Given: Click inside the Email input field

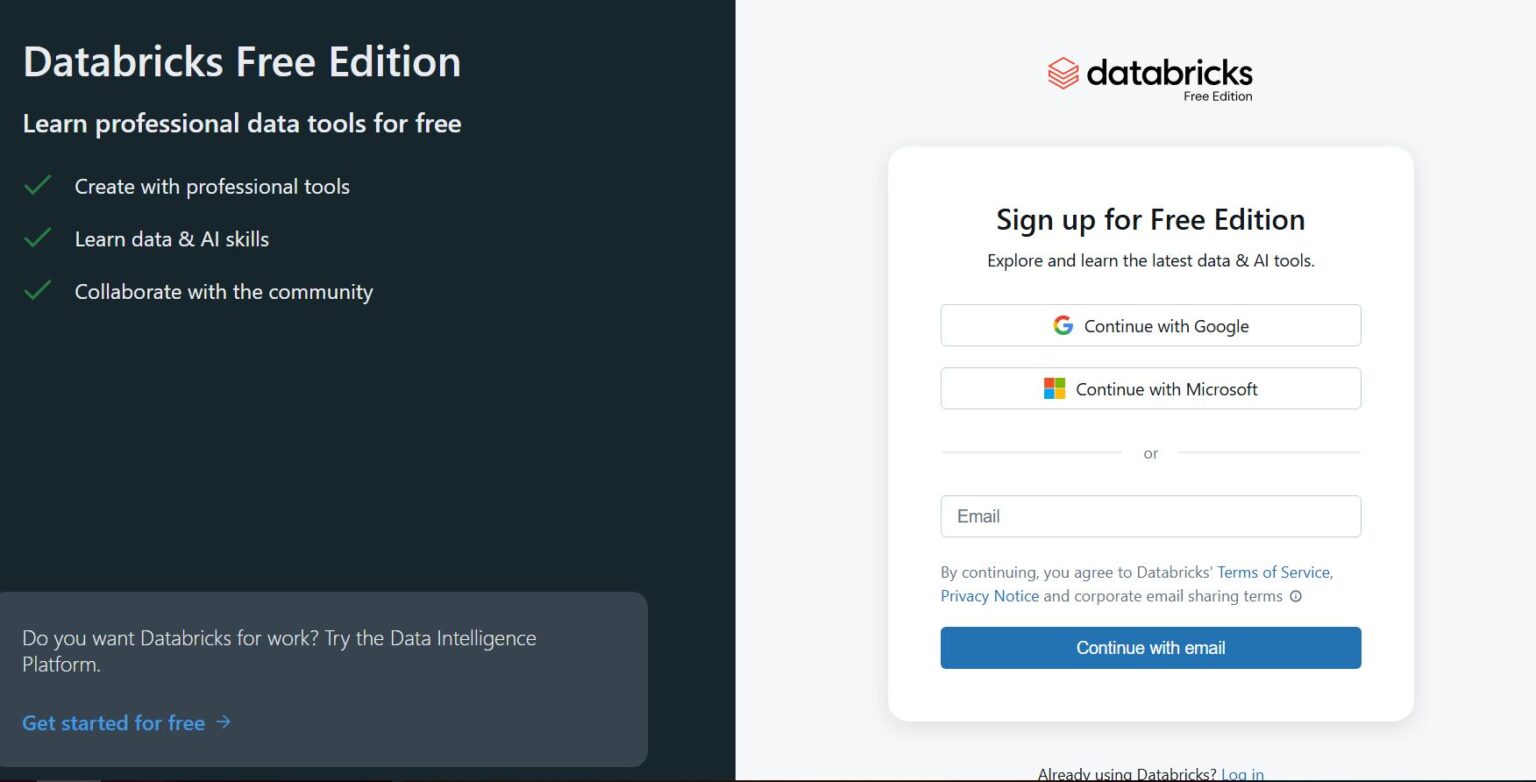Looking at the screenshot, I should pyautogui.click(x=1150, y=516).
